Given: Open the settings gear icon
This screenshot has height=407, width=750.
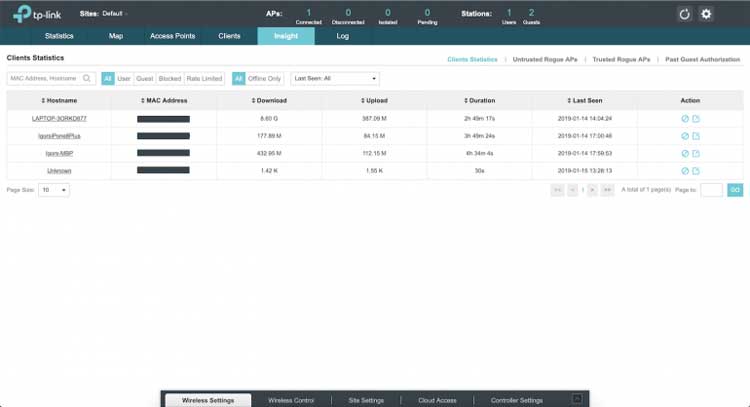Looking at the screenshot, I should [x=706, y=14].
